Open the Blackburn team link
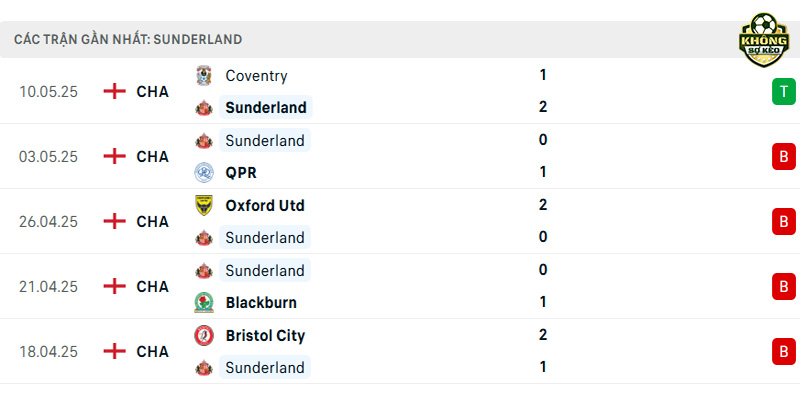This screenshot has height=400, width=800. pos(261,303)
